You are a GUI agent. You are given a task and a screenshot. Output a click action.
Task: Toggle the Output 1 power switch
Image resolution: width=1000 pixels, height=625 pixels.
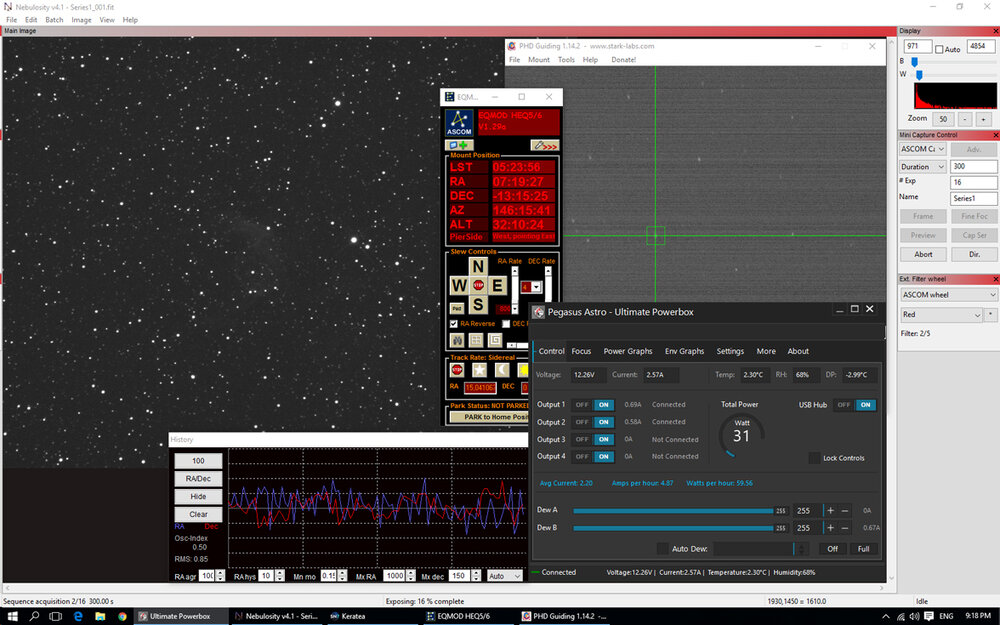(x=592, y=405)
